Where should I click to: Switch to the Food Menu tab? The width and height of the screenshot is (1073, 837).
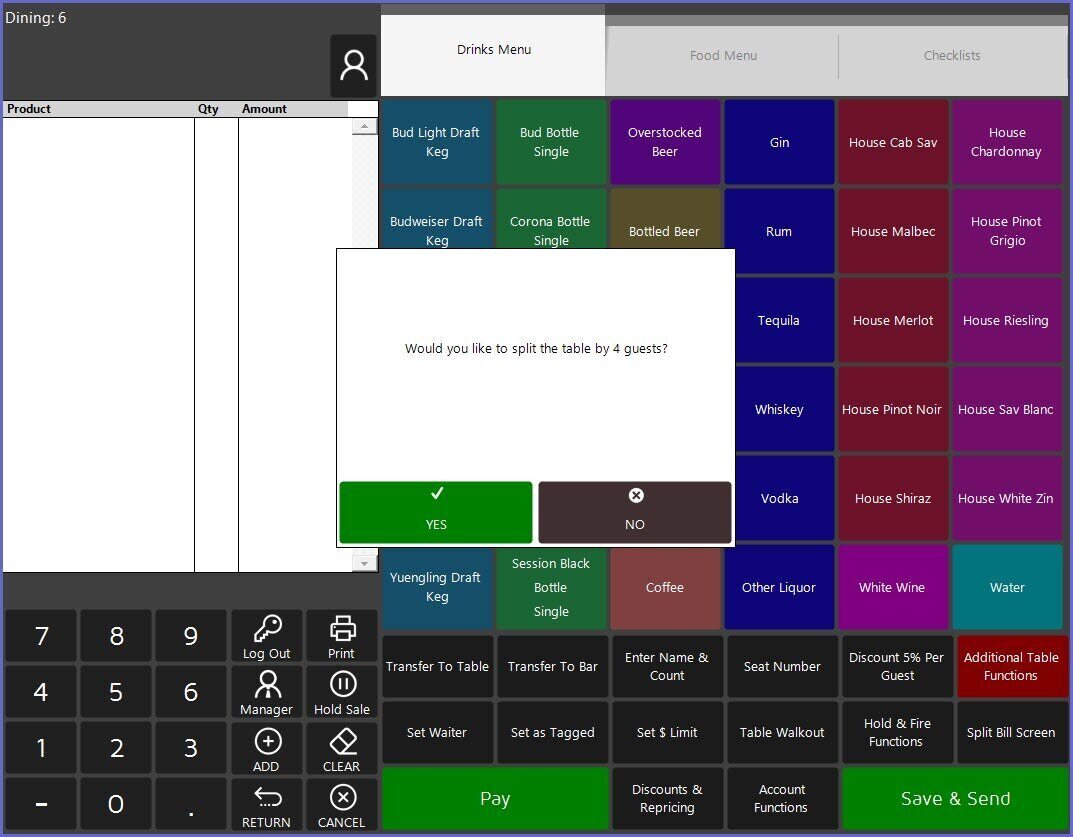click(723, 56)
